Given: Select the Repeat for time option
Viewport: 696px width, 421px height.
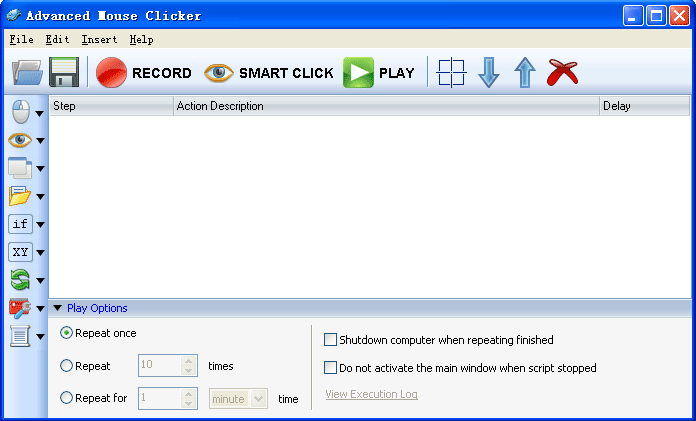Looking at the screenshot, I should [x=67, y=398].
